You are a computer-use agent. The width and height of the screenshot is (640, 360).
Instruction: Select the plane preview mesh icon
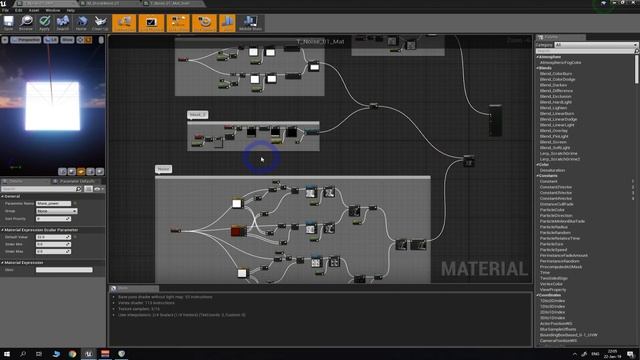(x=81, y=171)
